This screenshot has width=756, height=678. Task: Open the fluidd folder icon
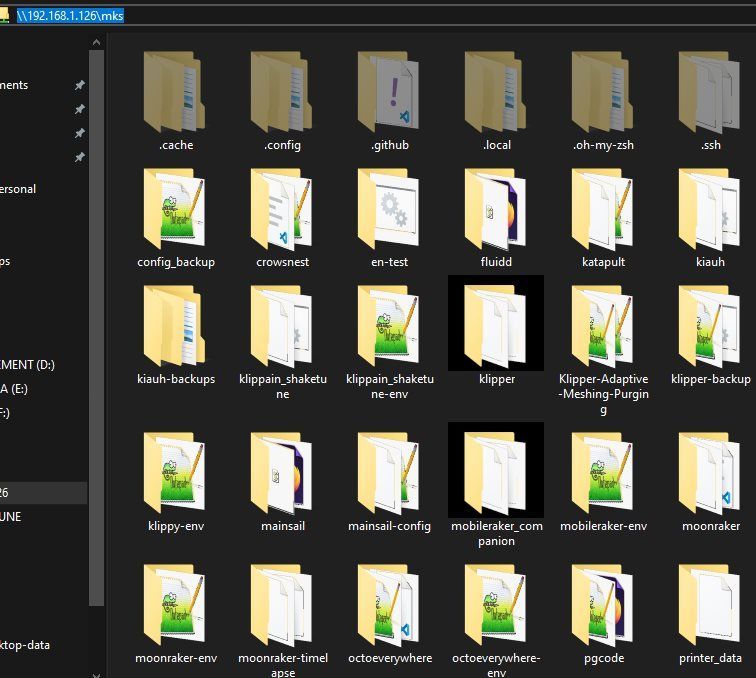(x=496, y=209)
